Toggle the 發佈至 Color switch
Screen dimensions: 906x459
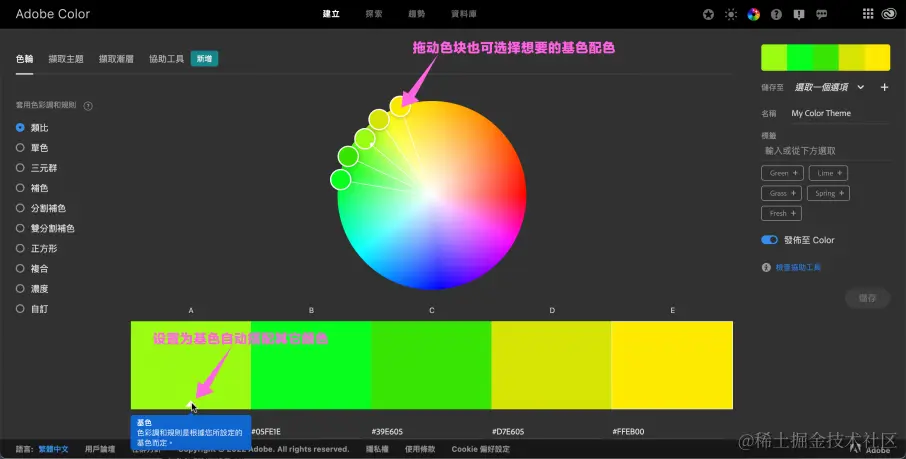click(x=769, y=240)
